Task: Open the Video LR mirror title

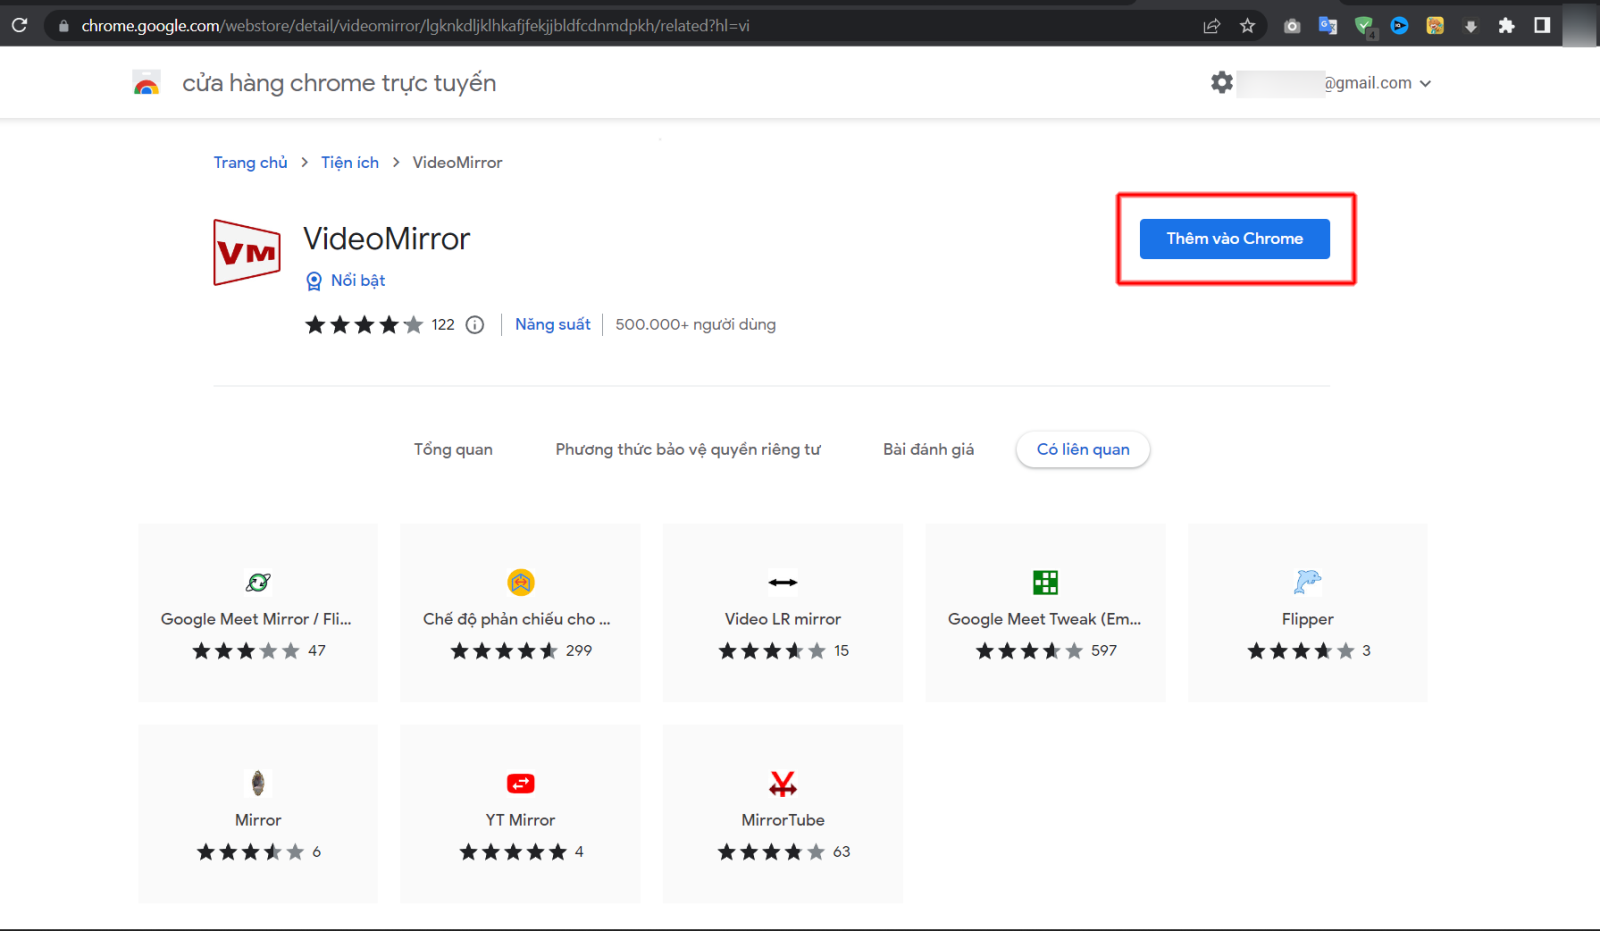Action: click(x=783, y=619)
